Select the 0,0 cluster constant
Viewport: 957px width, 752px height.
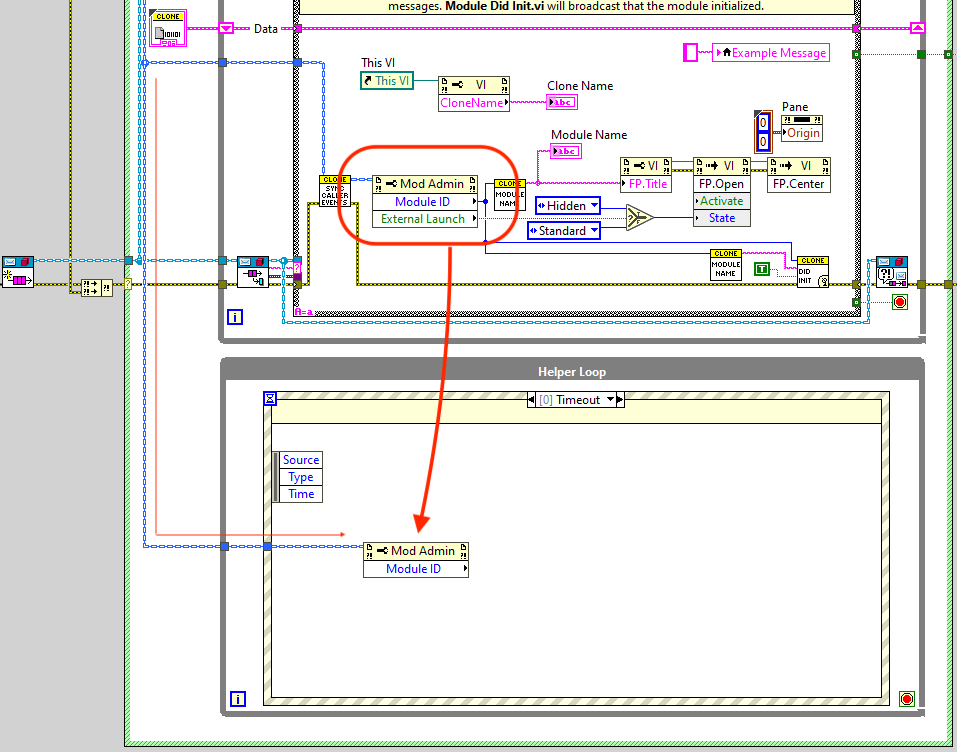[x=763, y=132]
